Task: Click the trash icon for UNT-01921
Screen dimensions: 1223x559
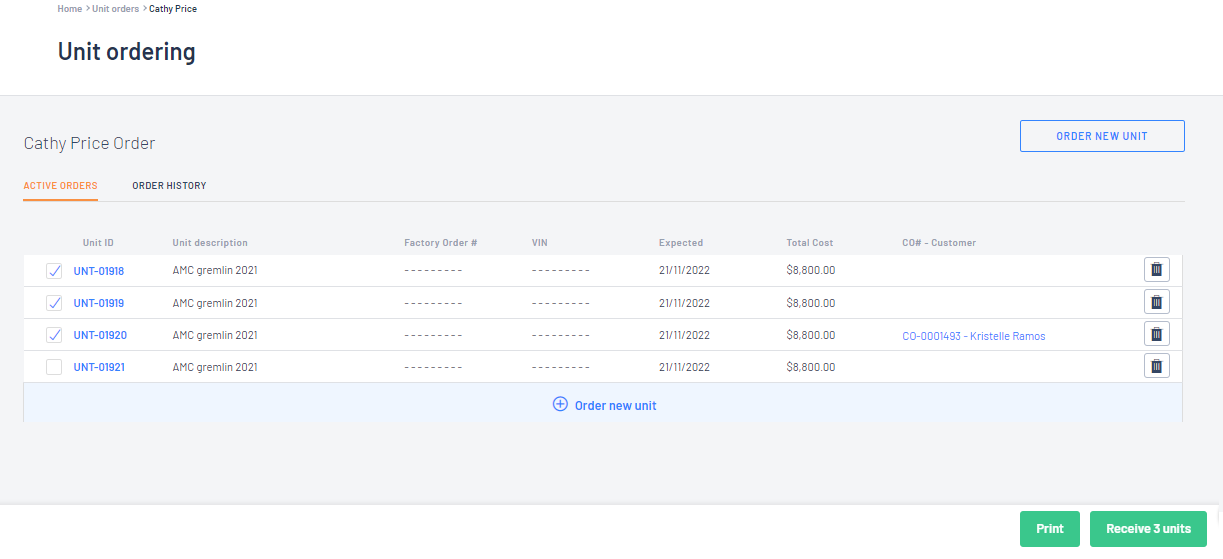Action: point(1157,366)
